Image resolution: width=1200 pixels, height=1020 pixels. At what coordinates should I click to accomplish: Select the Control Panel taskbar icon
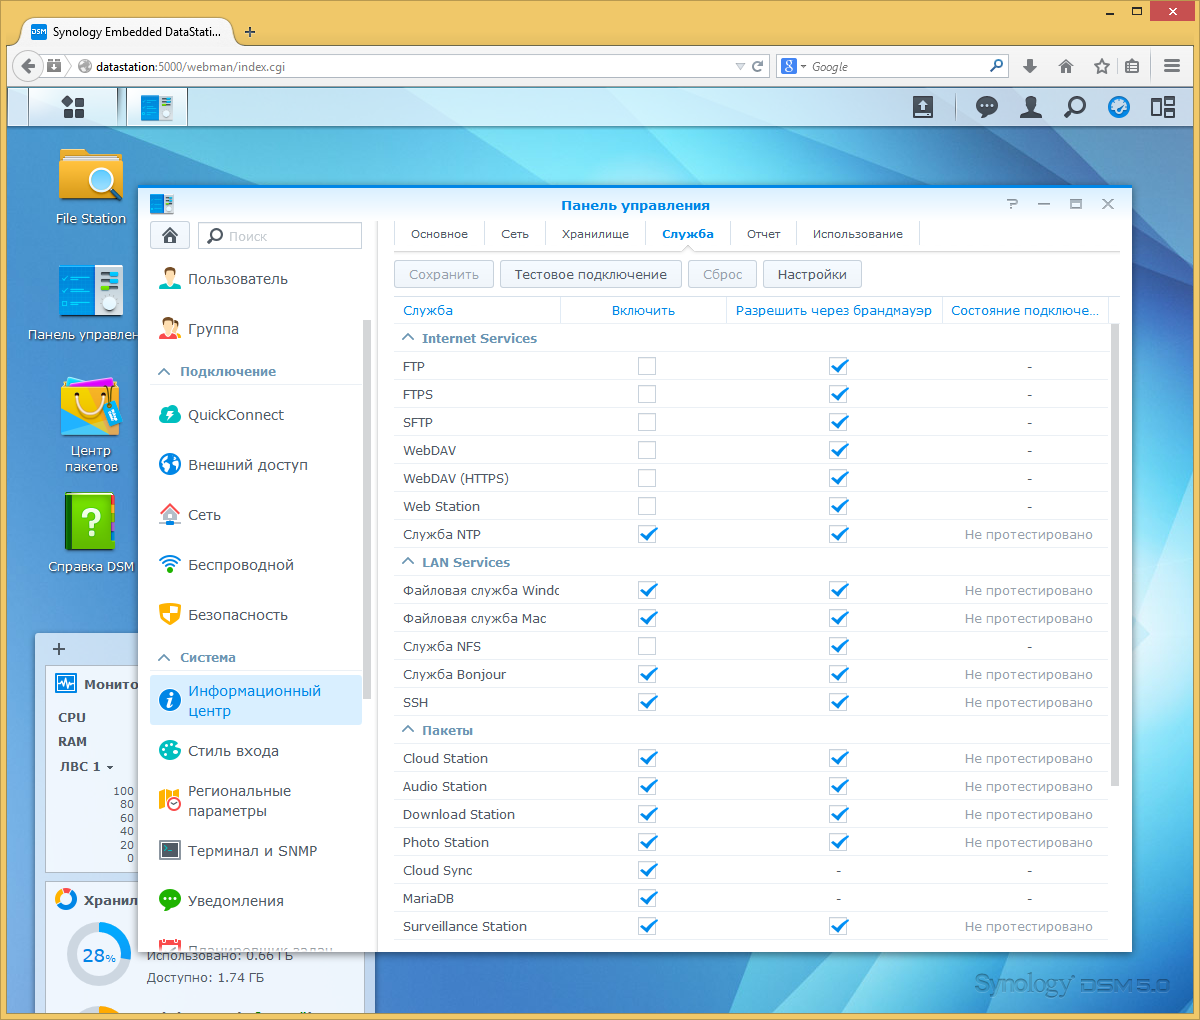(156, 107)
